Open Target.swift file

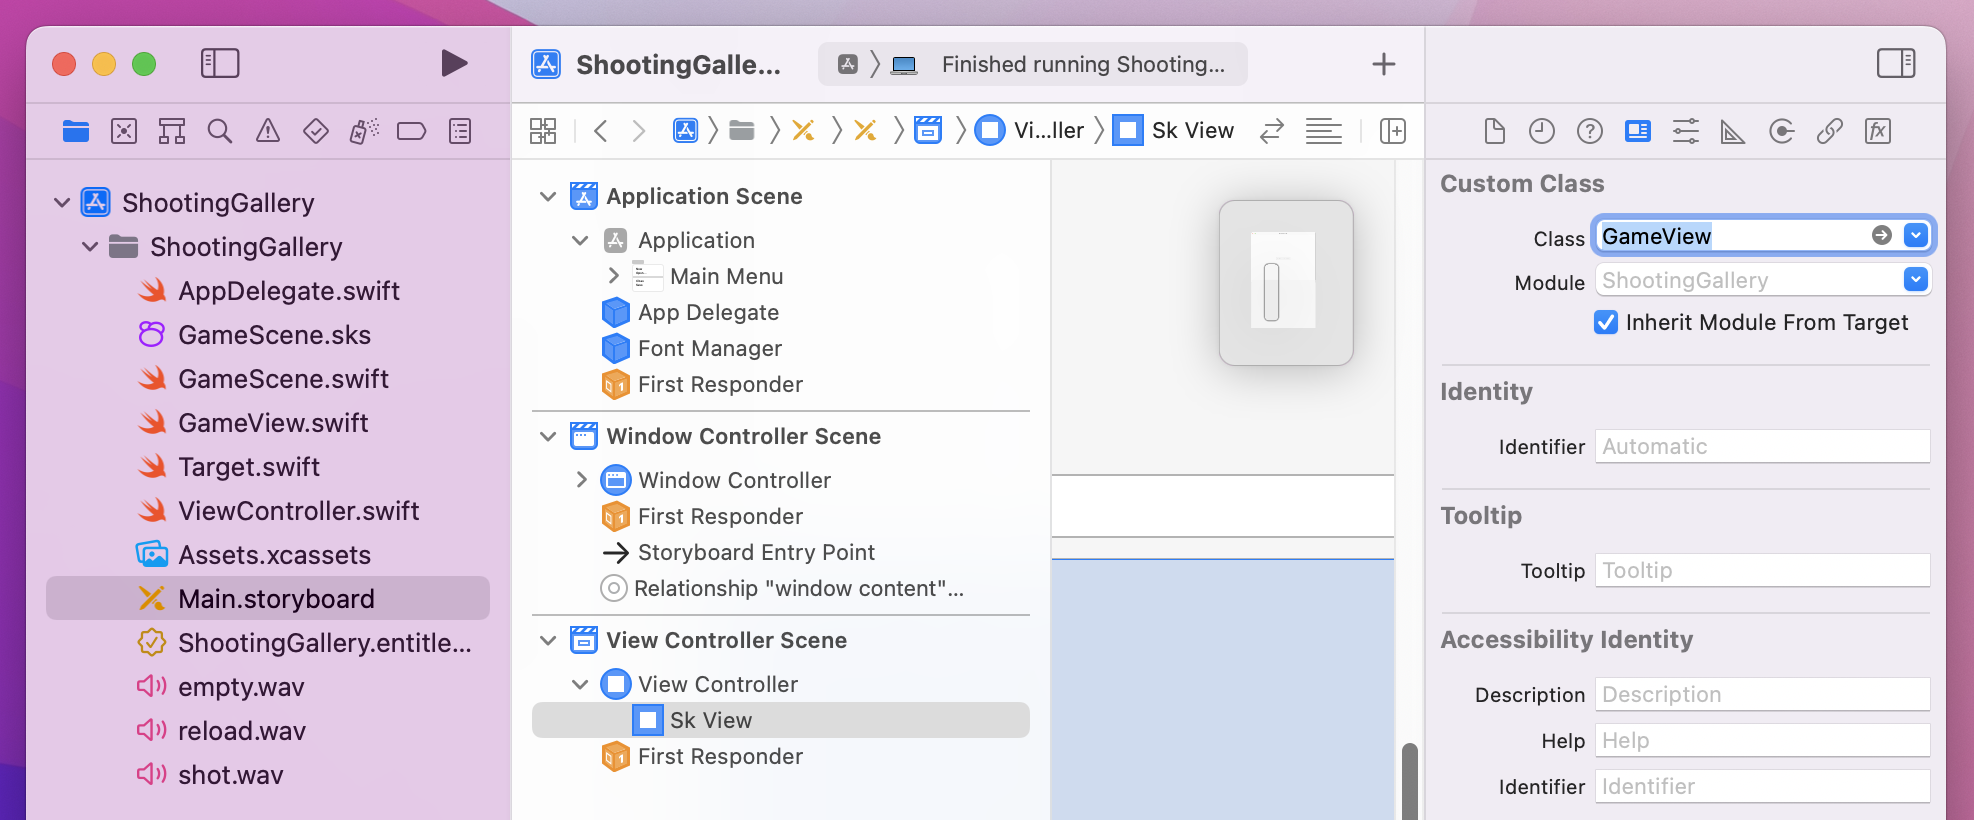click(x=229, y=467)
